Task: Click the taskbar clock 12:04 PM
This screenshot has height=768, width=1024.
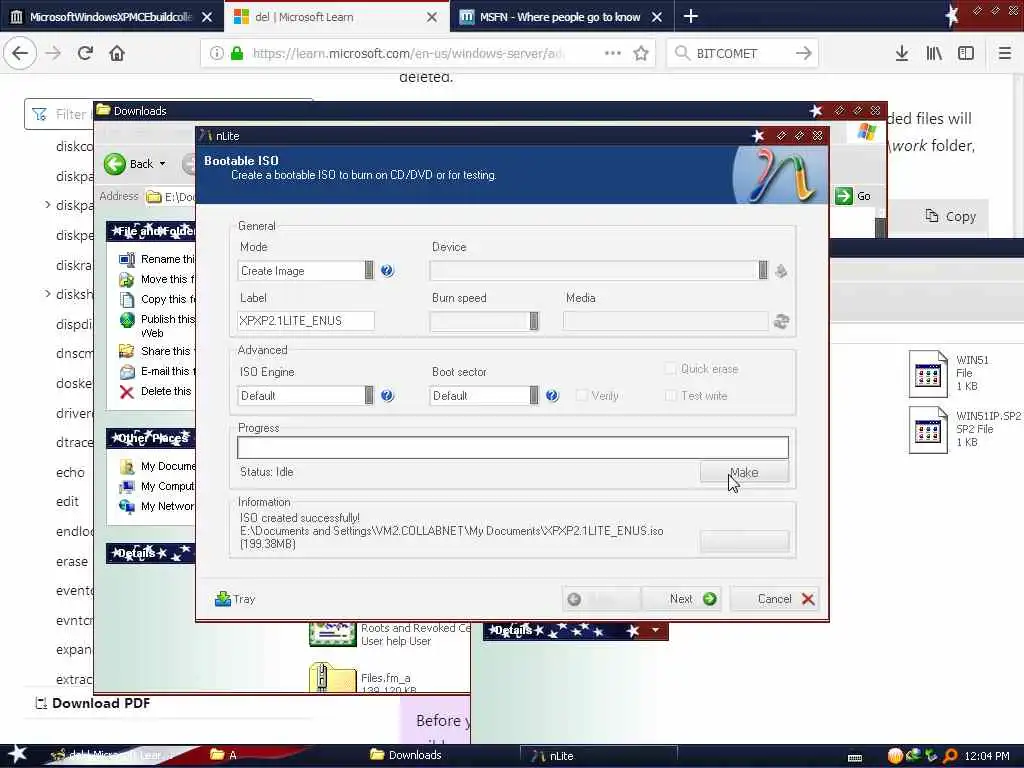Action: [987, 756]
